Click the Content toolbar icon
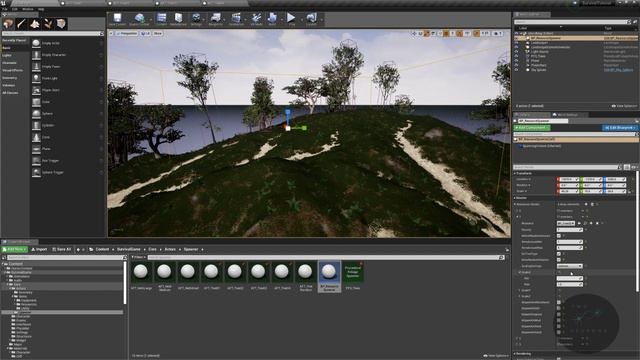Screen dimensions: 640x360 pyautogui.click(x=162, y=19)
